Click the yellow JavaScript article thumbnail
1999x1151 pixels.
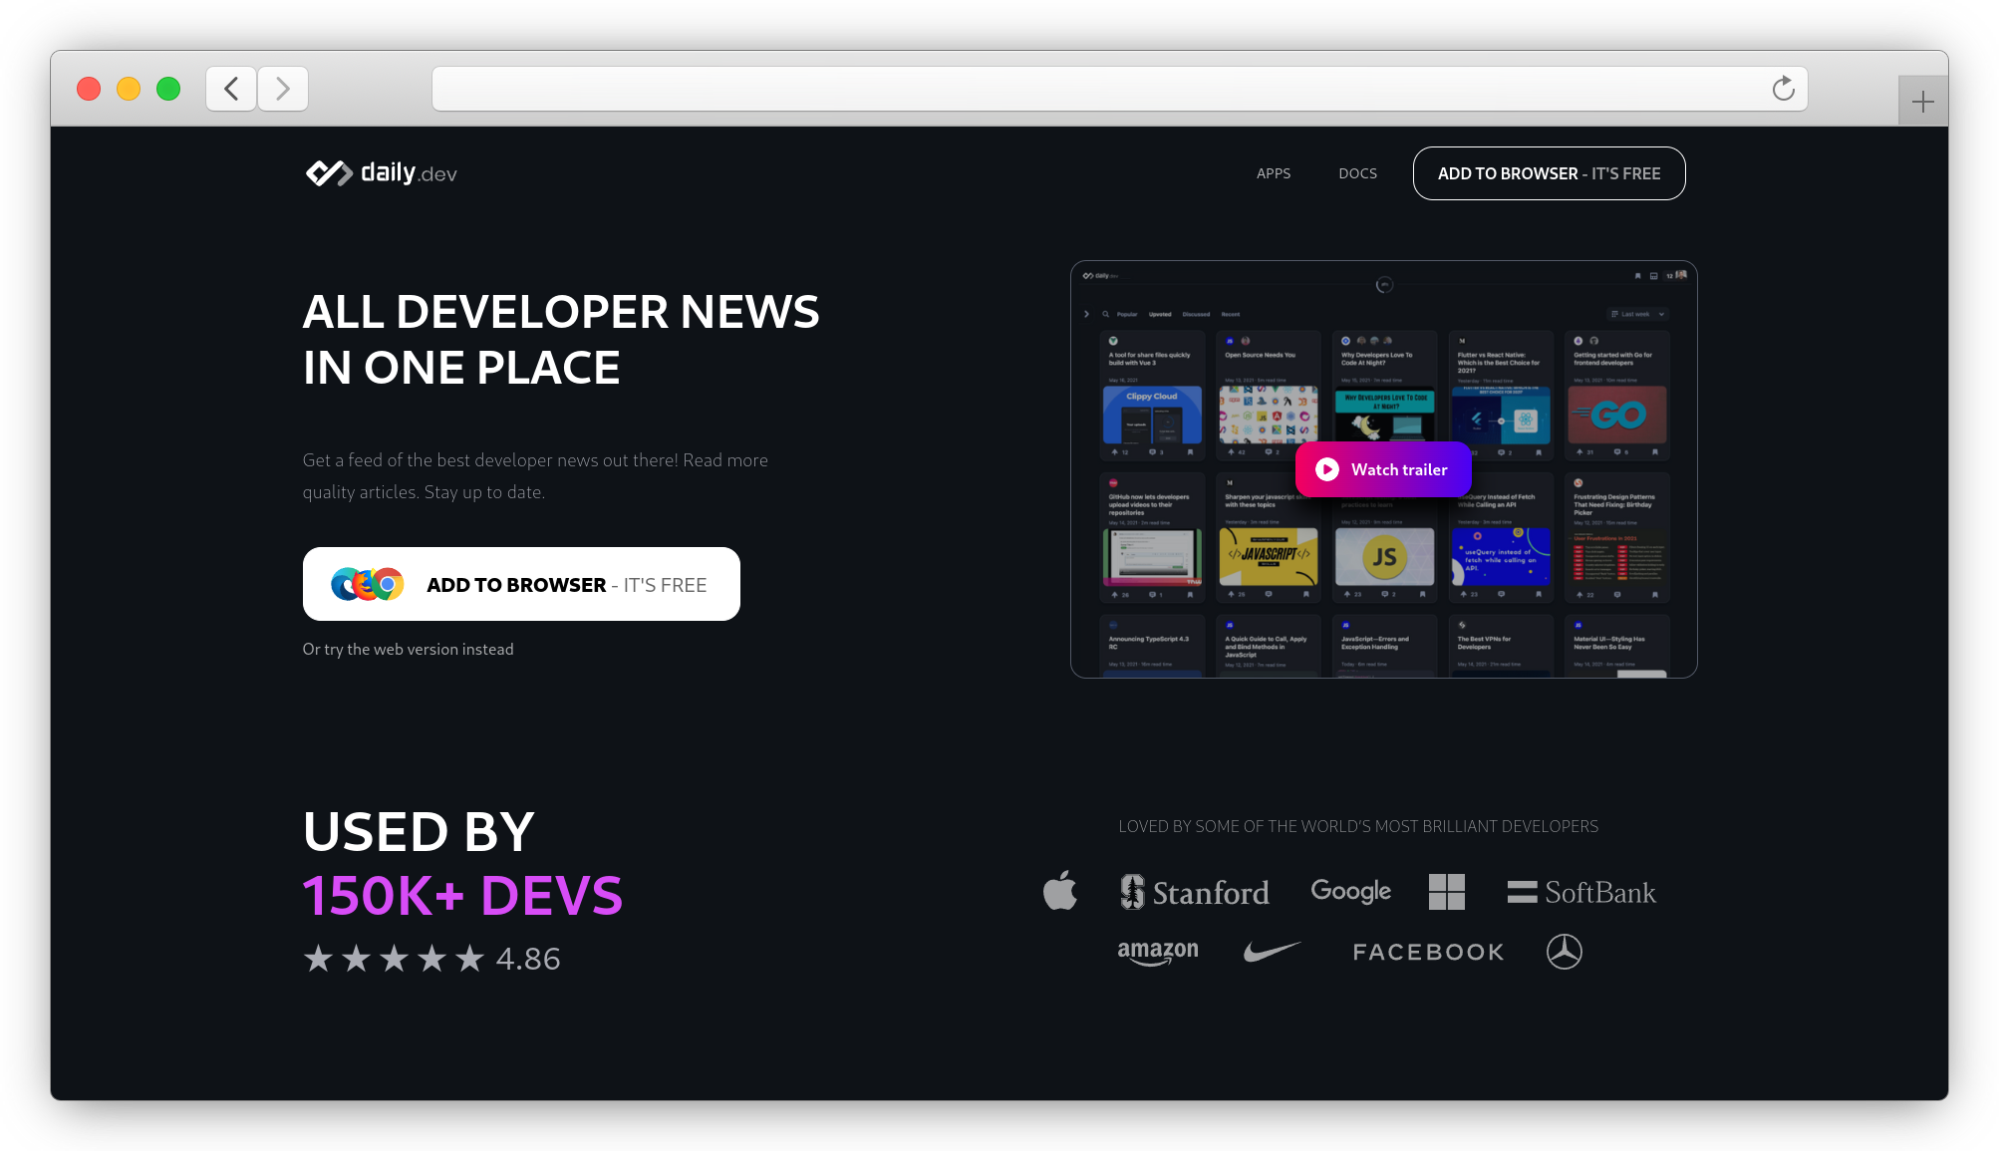click(x=1268, y=557)
